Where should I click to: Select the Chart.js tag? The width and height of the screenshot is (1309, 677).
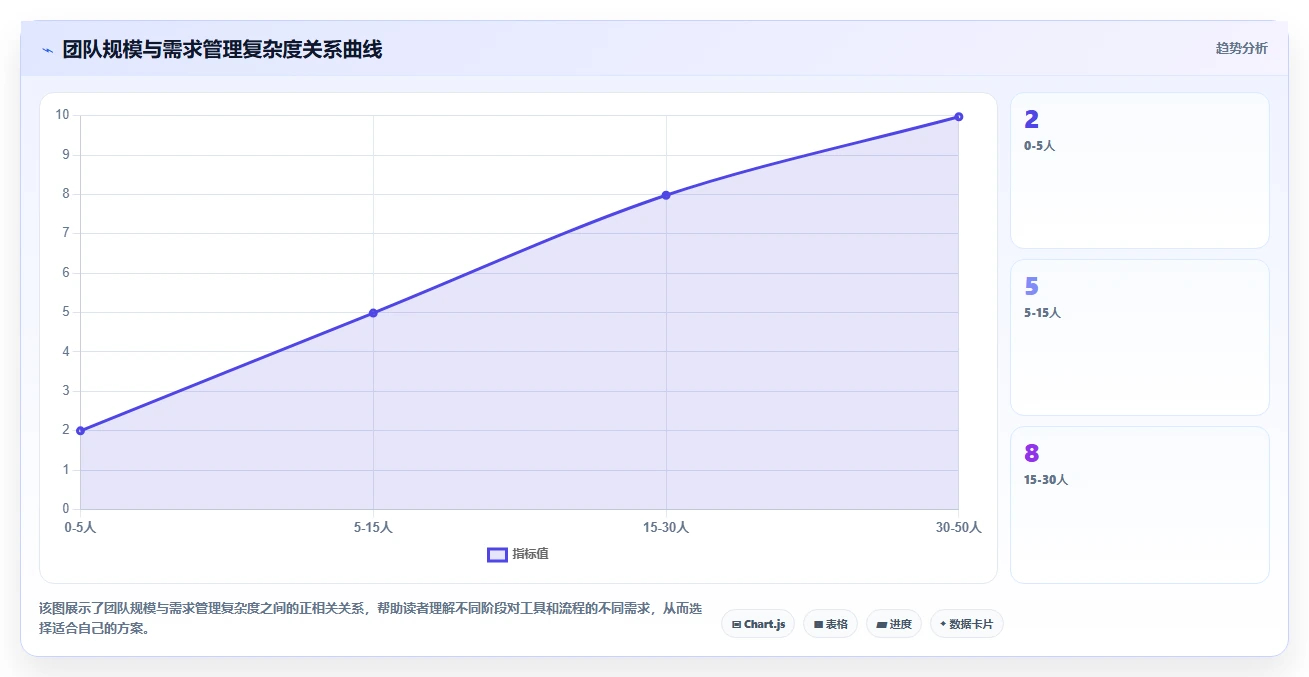(758, 624)
